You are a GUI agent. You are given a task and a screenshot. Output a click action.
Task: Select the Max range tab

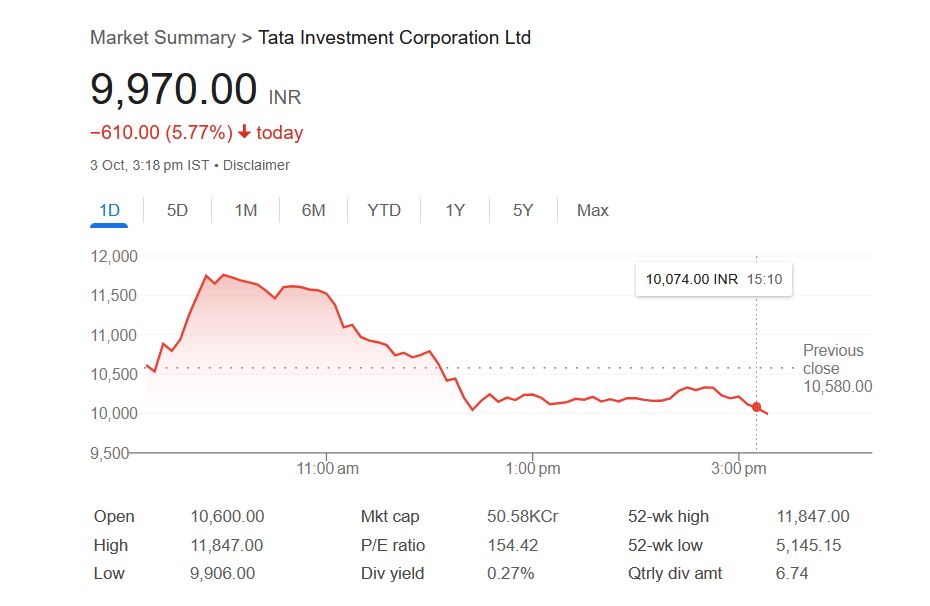pyautogui.click(x=593, y=210)
